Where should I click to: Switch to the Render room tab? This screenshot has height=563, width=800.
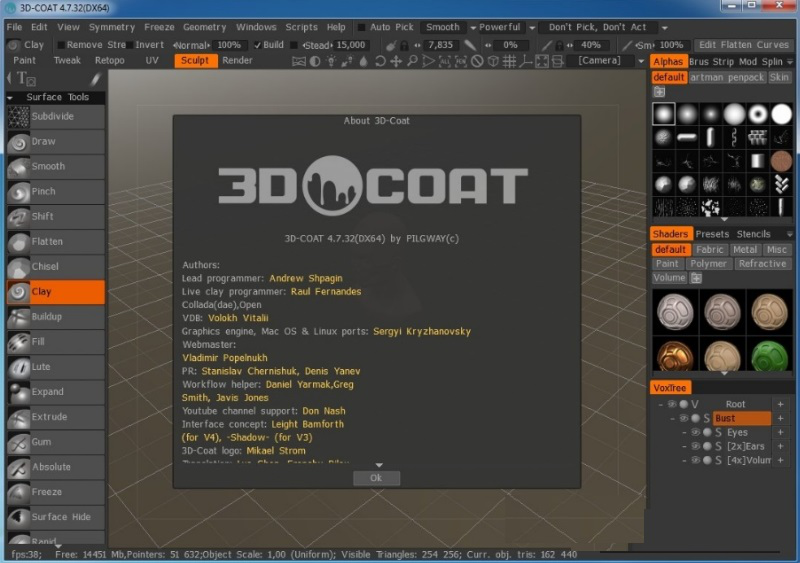(237, 60)
